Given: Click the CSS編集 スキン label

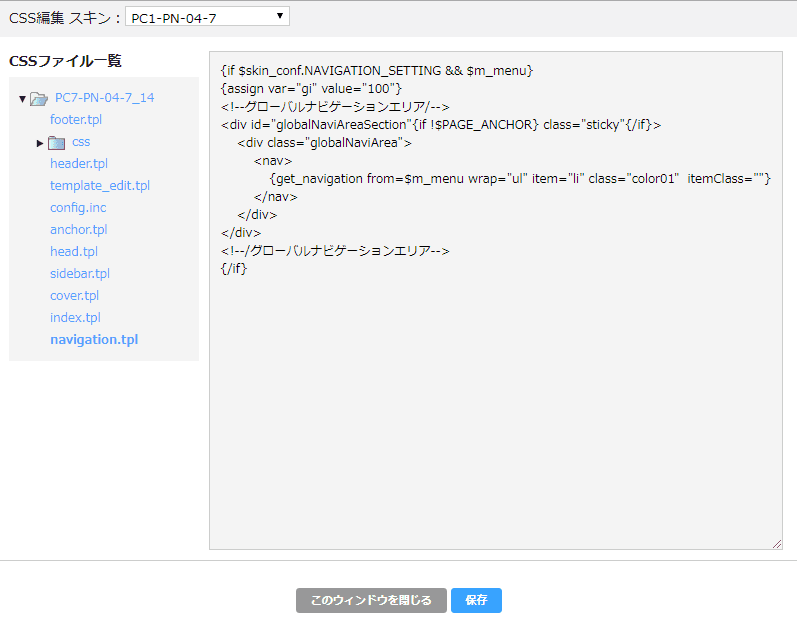Looking at the screenshot, I should click(x=65, y=18).
